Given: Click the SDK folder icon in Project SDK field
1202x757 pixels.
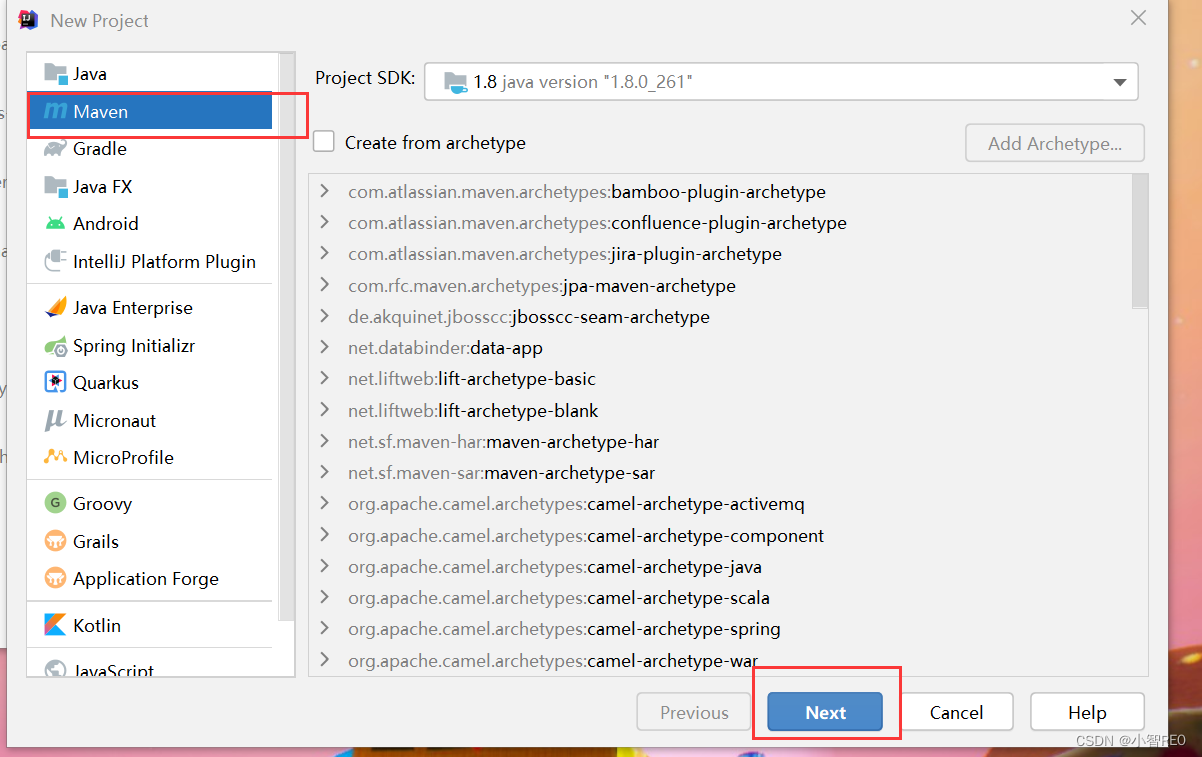Looking at the screenshot, I should coord(455,82).
